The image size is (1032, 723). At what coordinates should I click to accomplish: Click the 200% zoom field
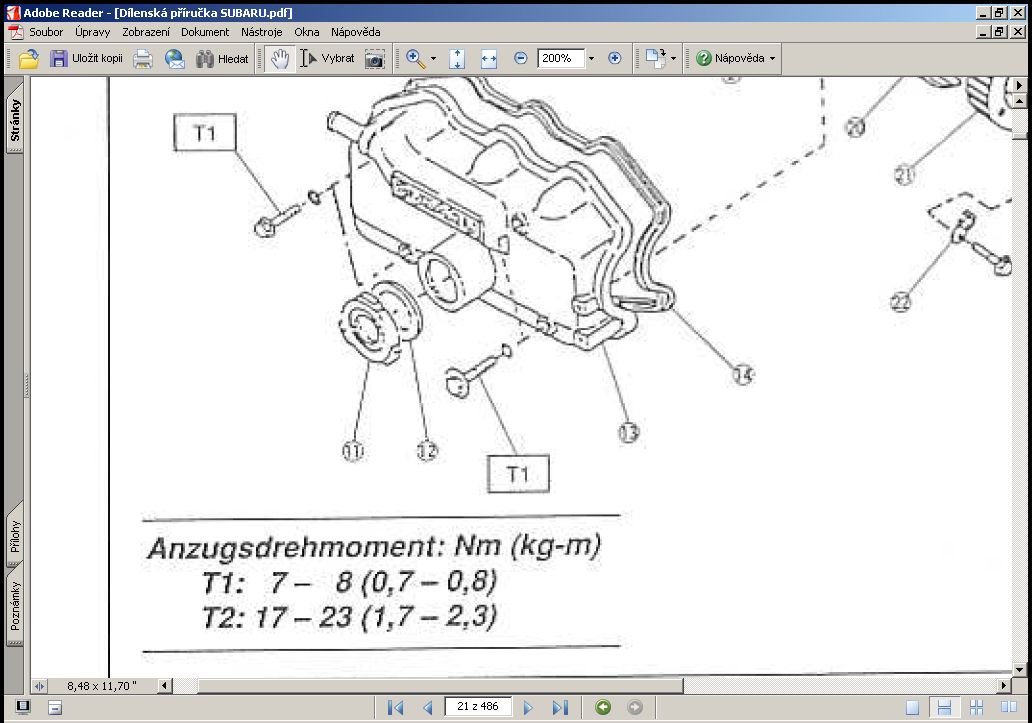(560, 59)
